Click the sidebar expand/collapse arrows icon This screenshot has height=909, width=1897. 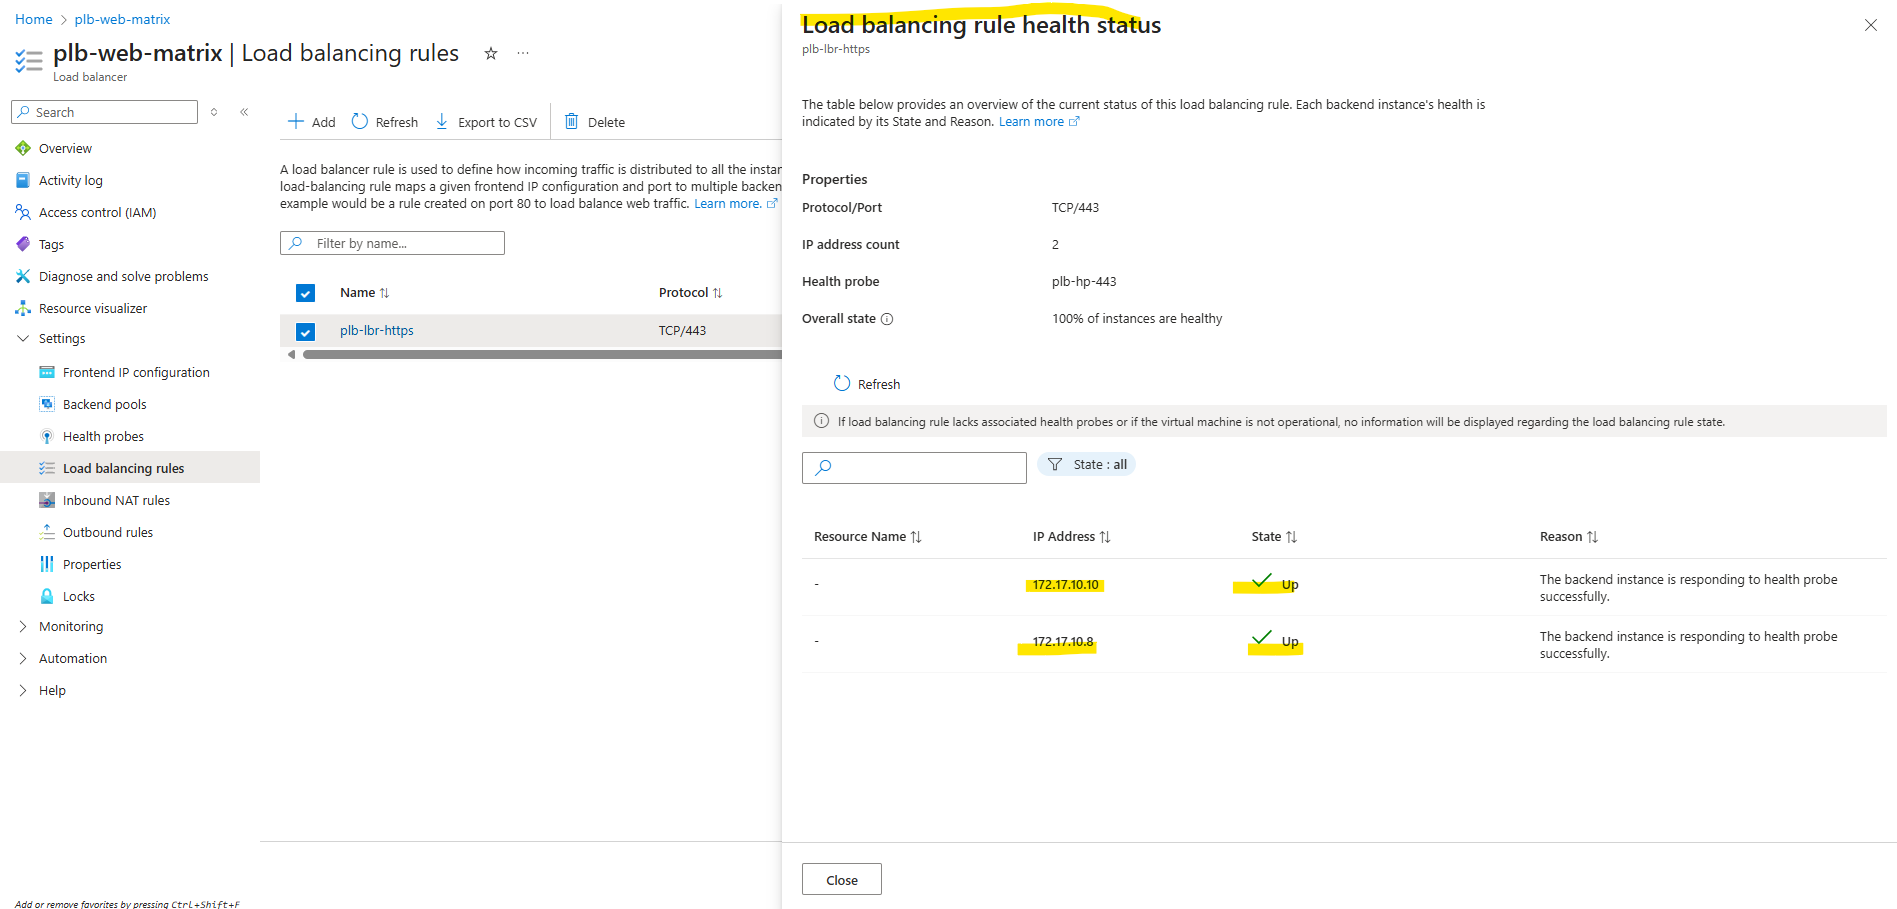tap(214, 112)
